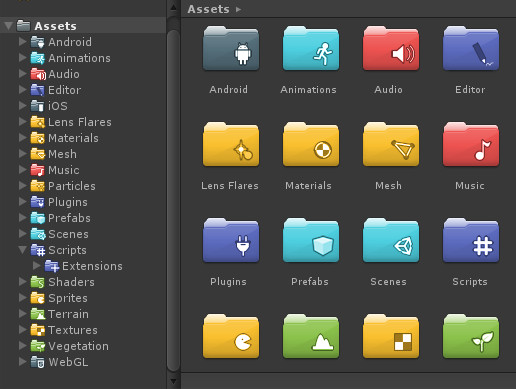Viewport: 516px width, 389px height.
Task: Expand the Lens Flares tree node arrow
Action: 23,122
